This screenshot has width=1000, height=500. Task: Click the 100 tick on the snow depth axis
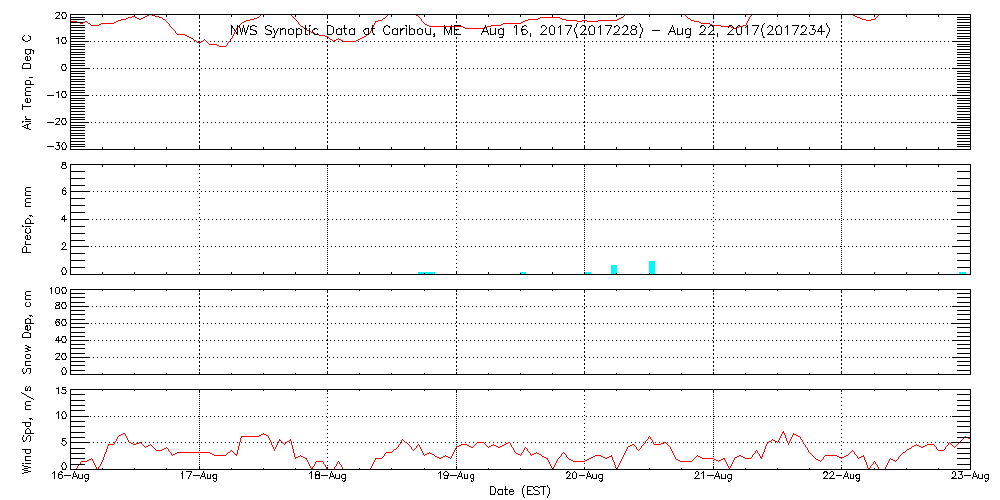(x=57, y=292)
